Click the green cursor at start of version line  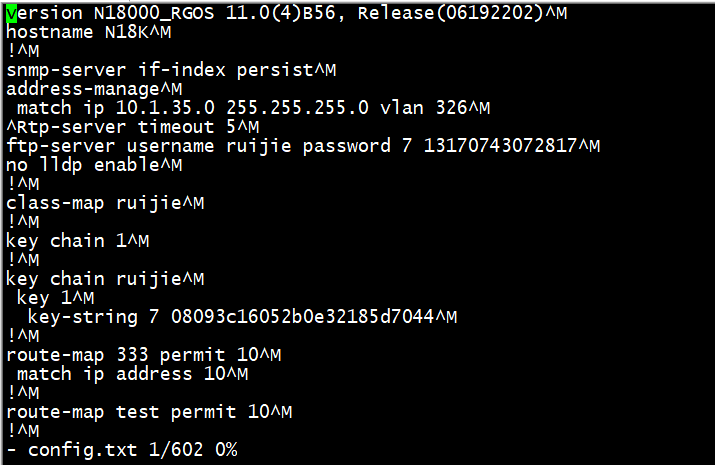11,13
